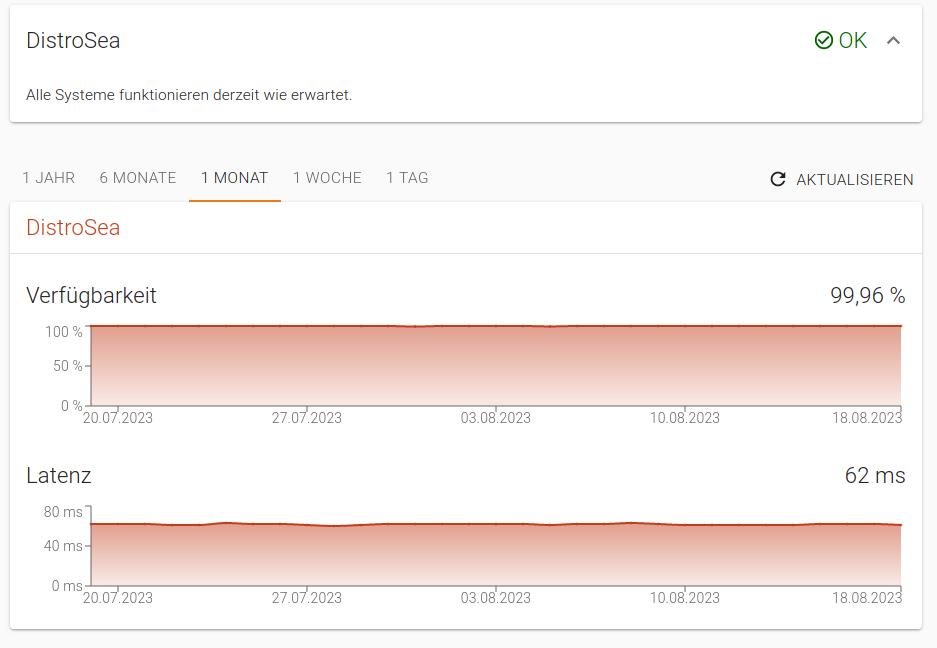Click 03.08.2023 date under availability chart

(x=495, y=418)
